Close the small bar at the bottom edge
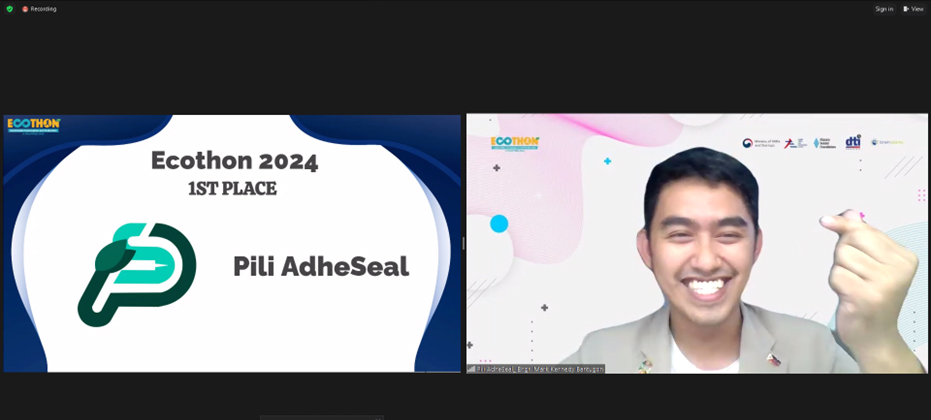Image resolution: width=931 pixels, height=420 pixels. [378, 418]
